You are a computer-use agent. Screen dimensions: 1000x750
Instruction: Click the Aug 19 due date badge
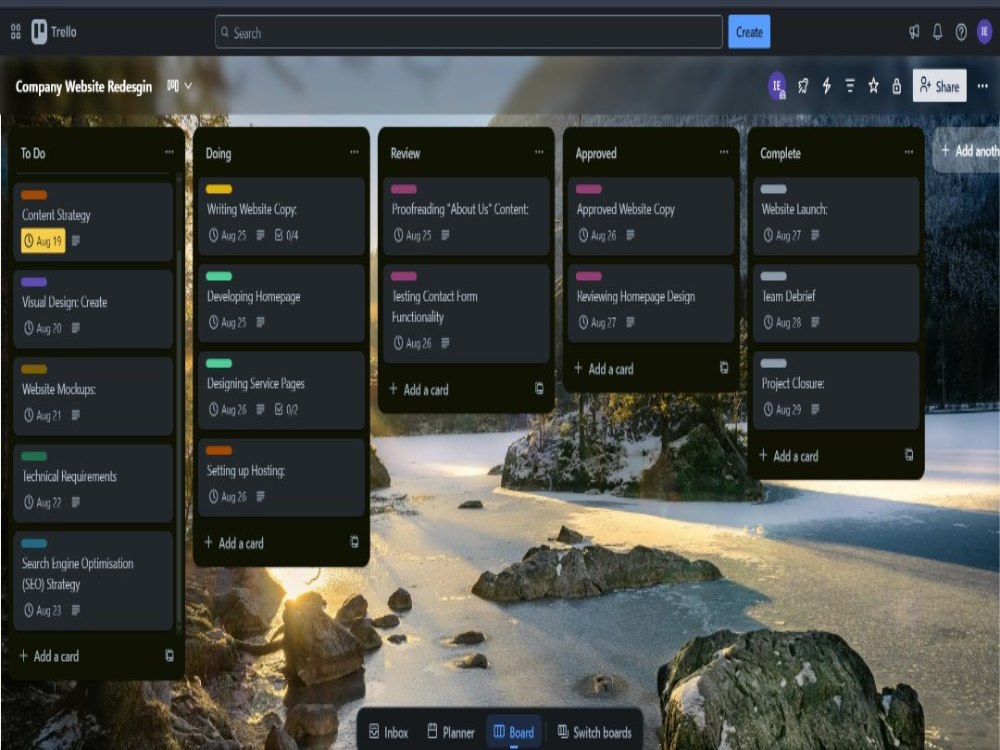pyautogui.click(x=43, y=241)
